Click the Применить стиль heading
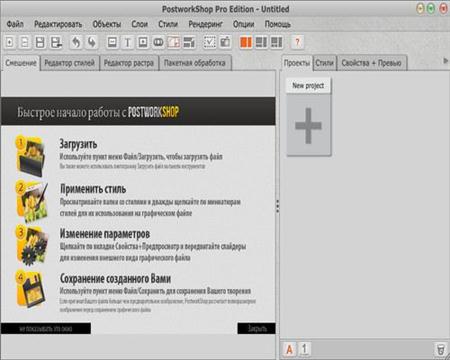The width and height of the screenshot is (450, 360). 93,189
